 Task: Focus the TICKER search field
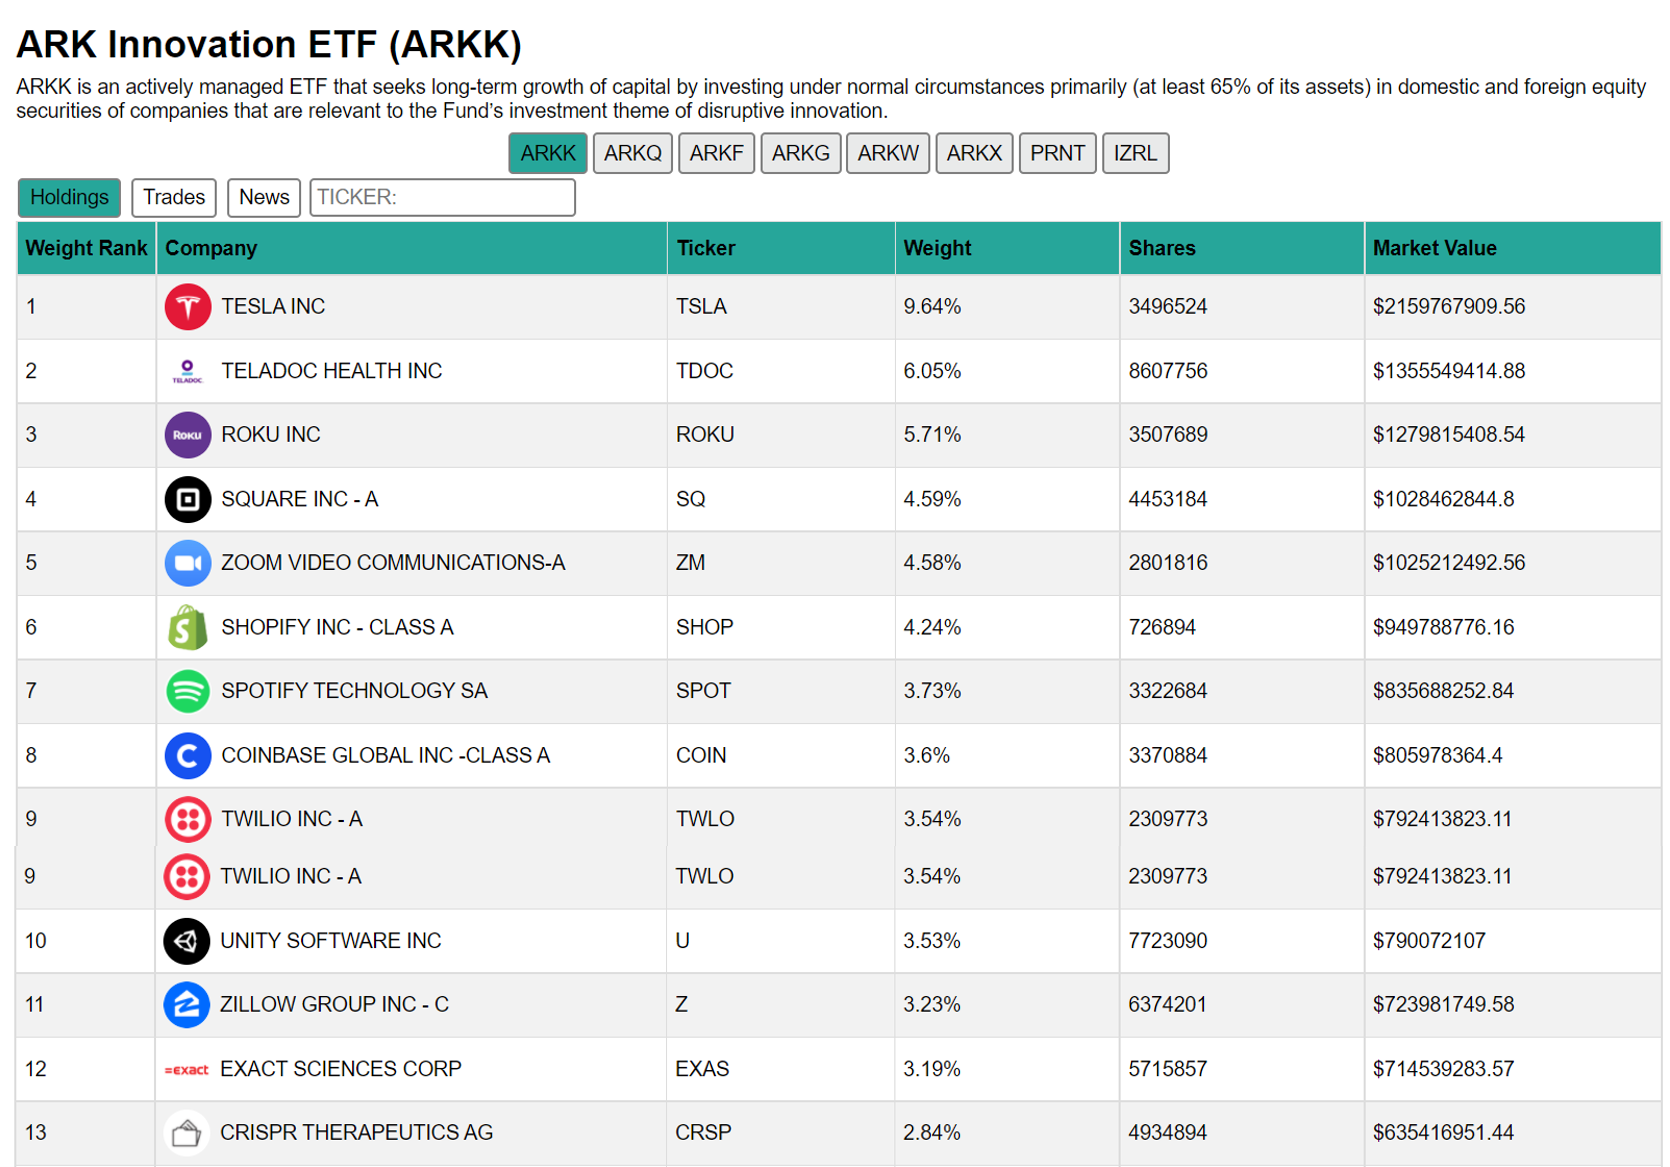(x=442, y=197)
